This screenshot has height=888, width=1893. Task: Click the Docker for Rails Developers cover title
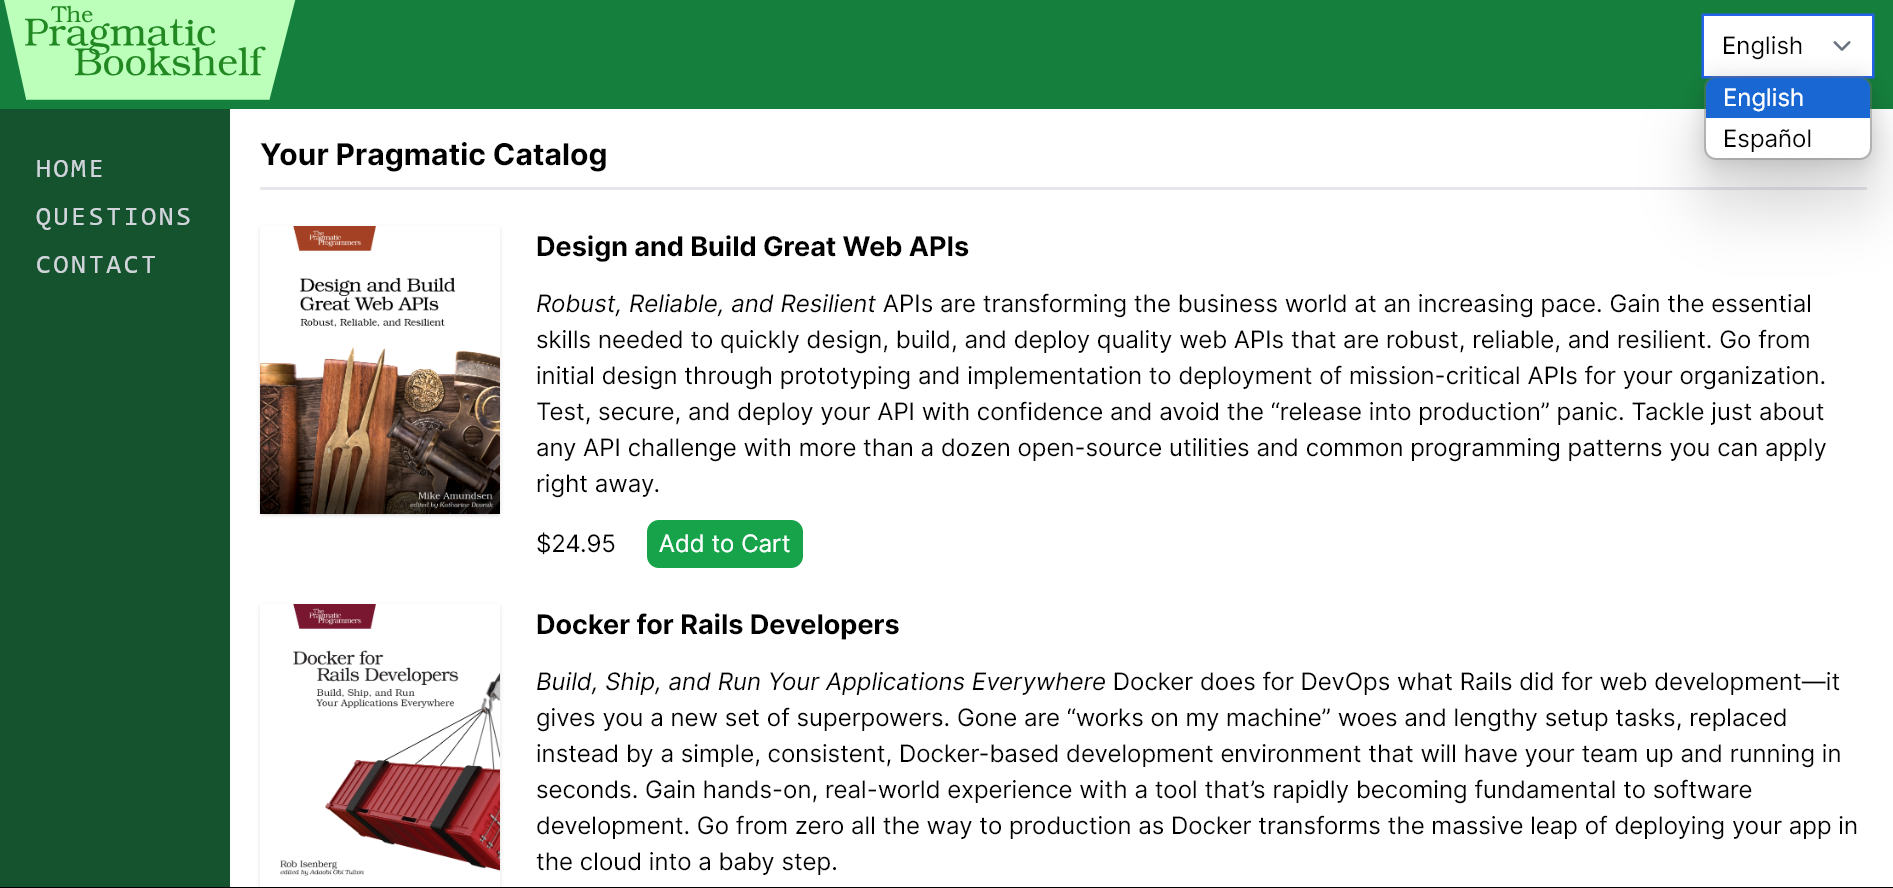coord(376,667)
